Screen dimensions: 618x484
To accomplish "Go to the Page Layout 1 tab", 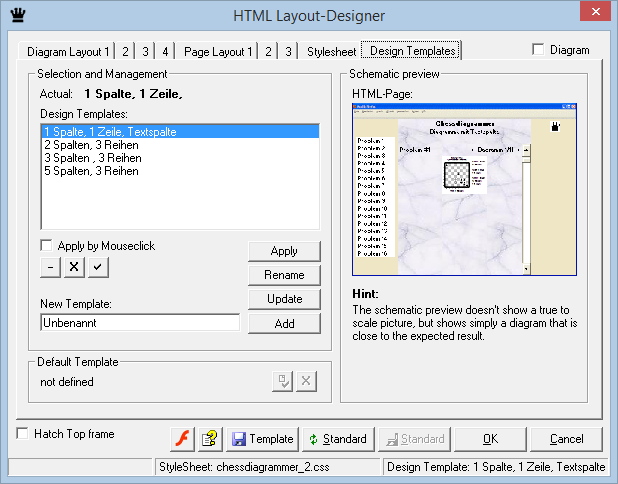I will (x=218, y=51).
